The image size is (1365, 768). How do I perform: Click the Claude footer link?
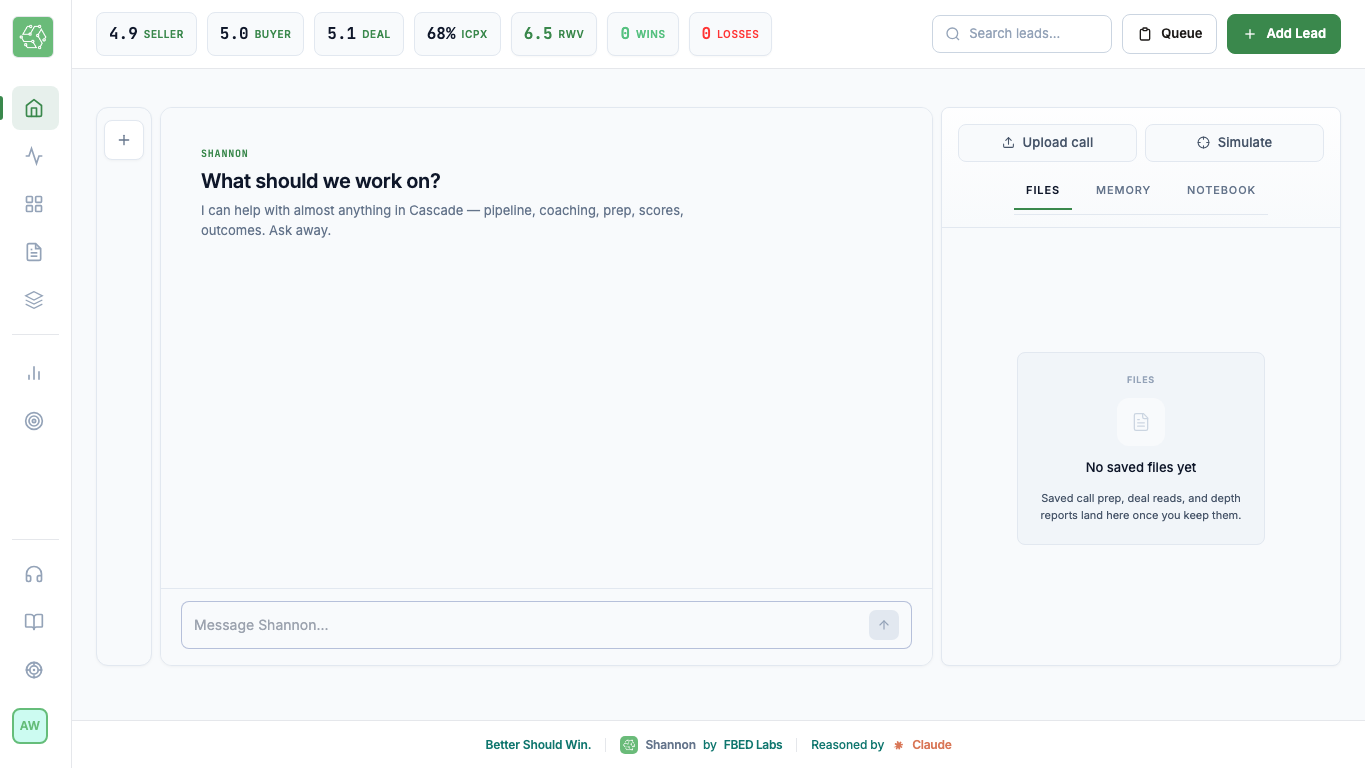(932, 745)
